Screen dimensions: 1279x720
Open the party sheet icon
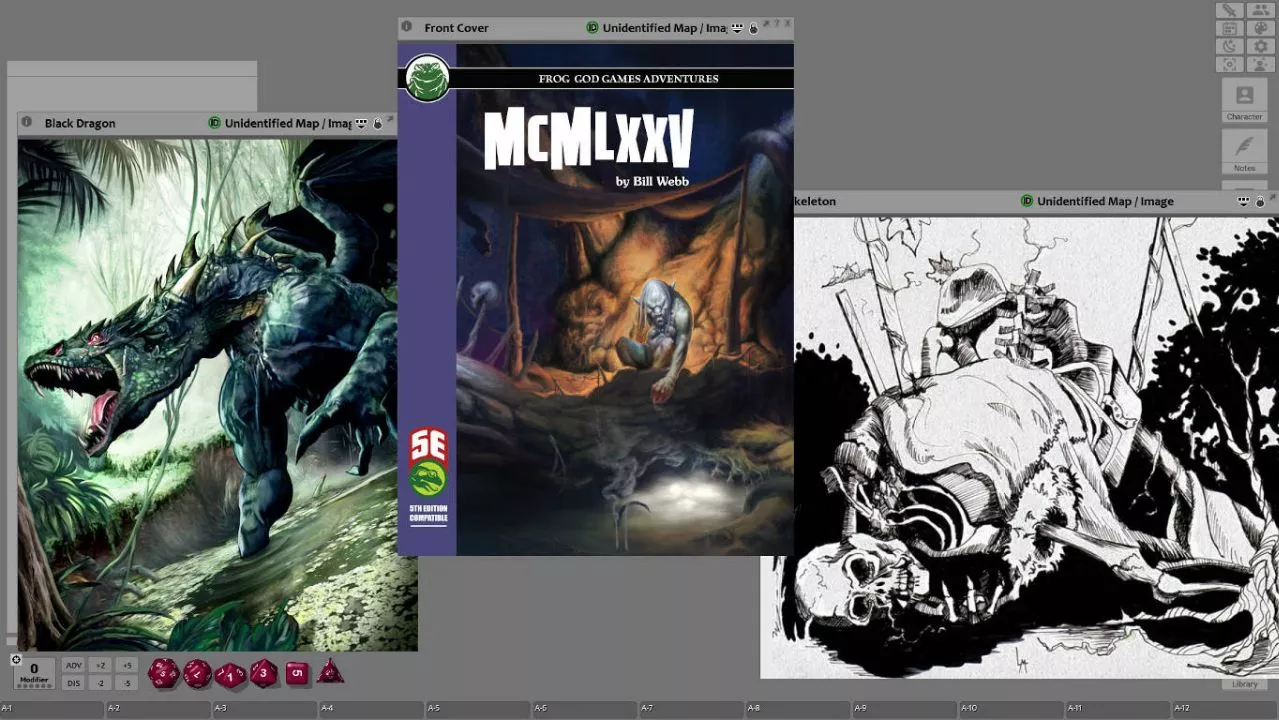[1260, 10]
